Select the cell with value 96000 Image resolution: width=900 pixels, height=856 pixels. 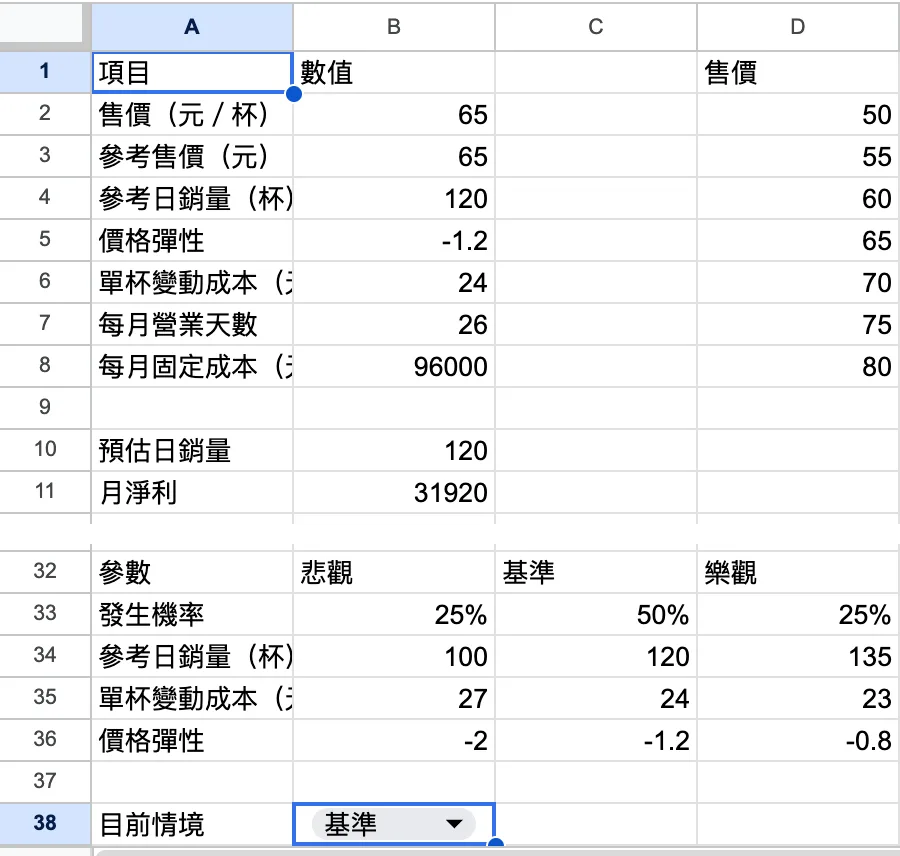394,366
